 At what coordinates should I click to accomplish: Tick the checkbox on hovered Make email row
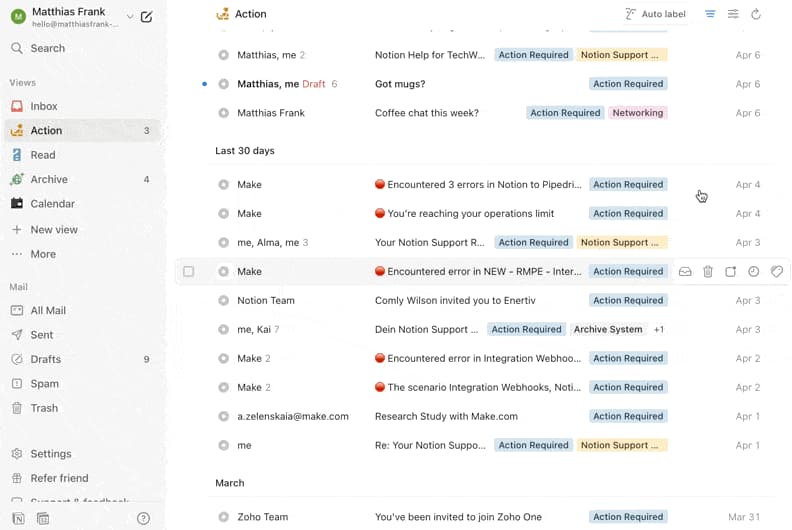(188, 272)
